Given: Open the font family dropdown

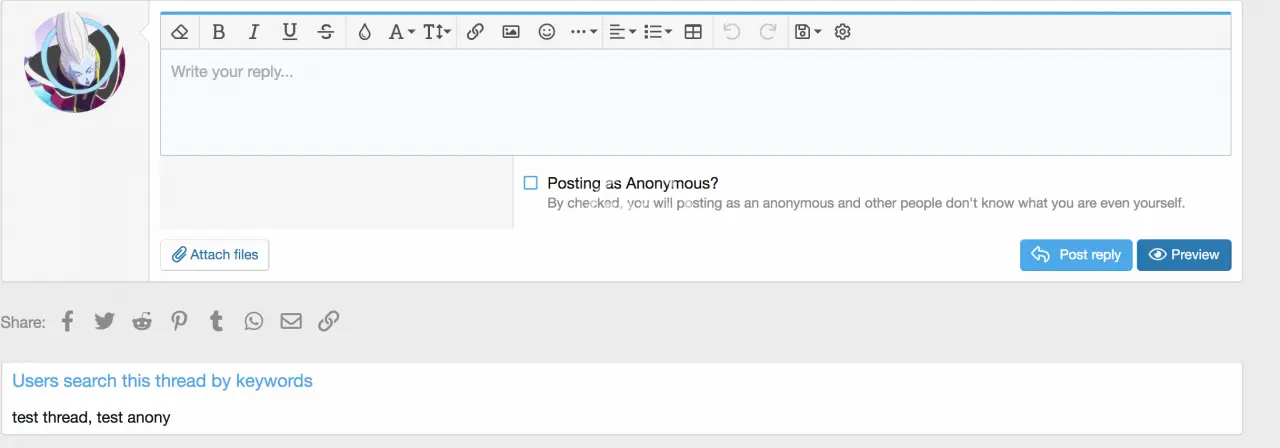Looking at the screenshot, I should click(401, 32).
